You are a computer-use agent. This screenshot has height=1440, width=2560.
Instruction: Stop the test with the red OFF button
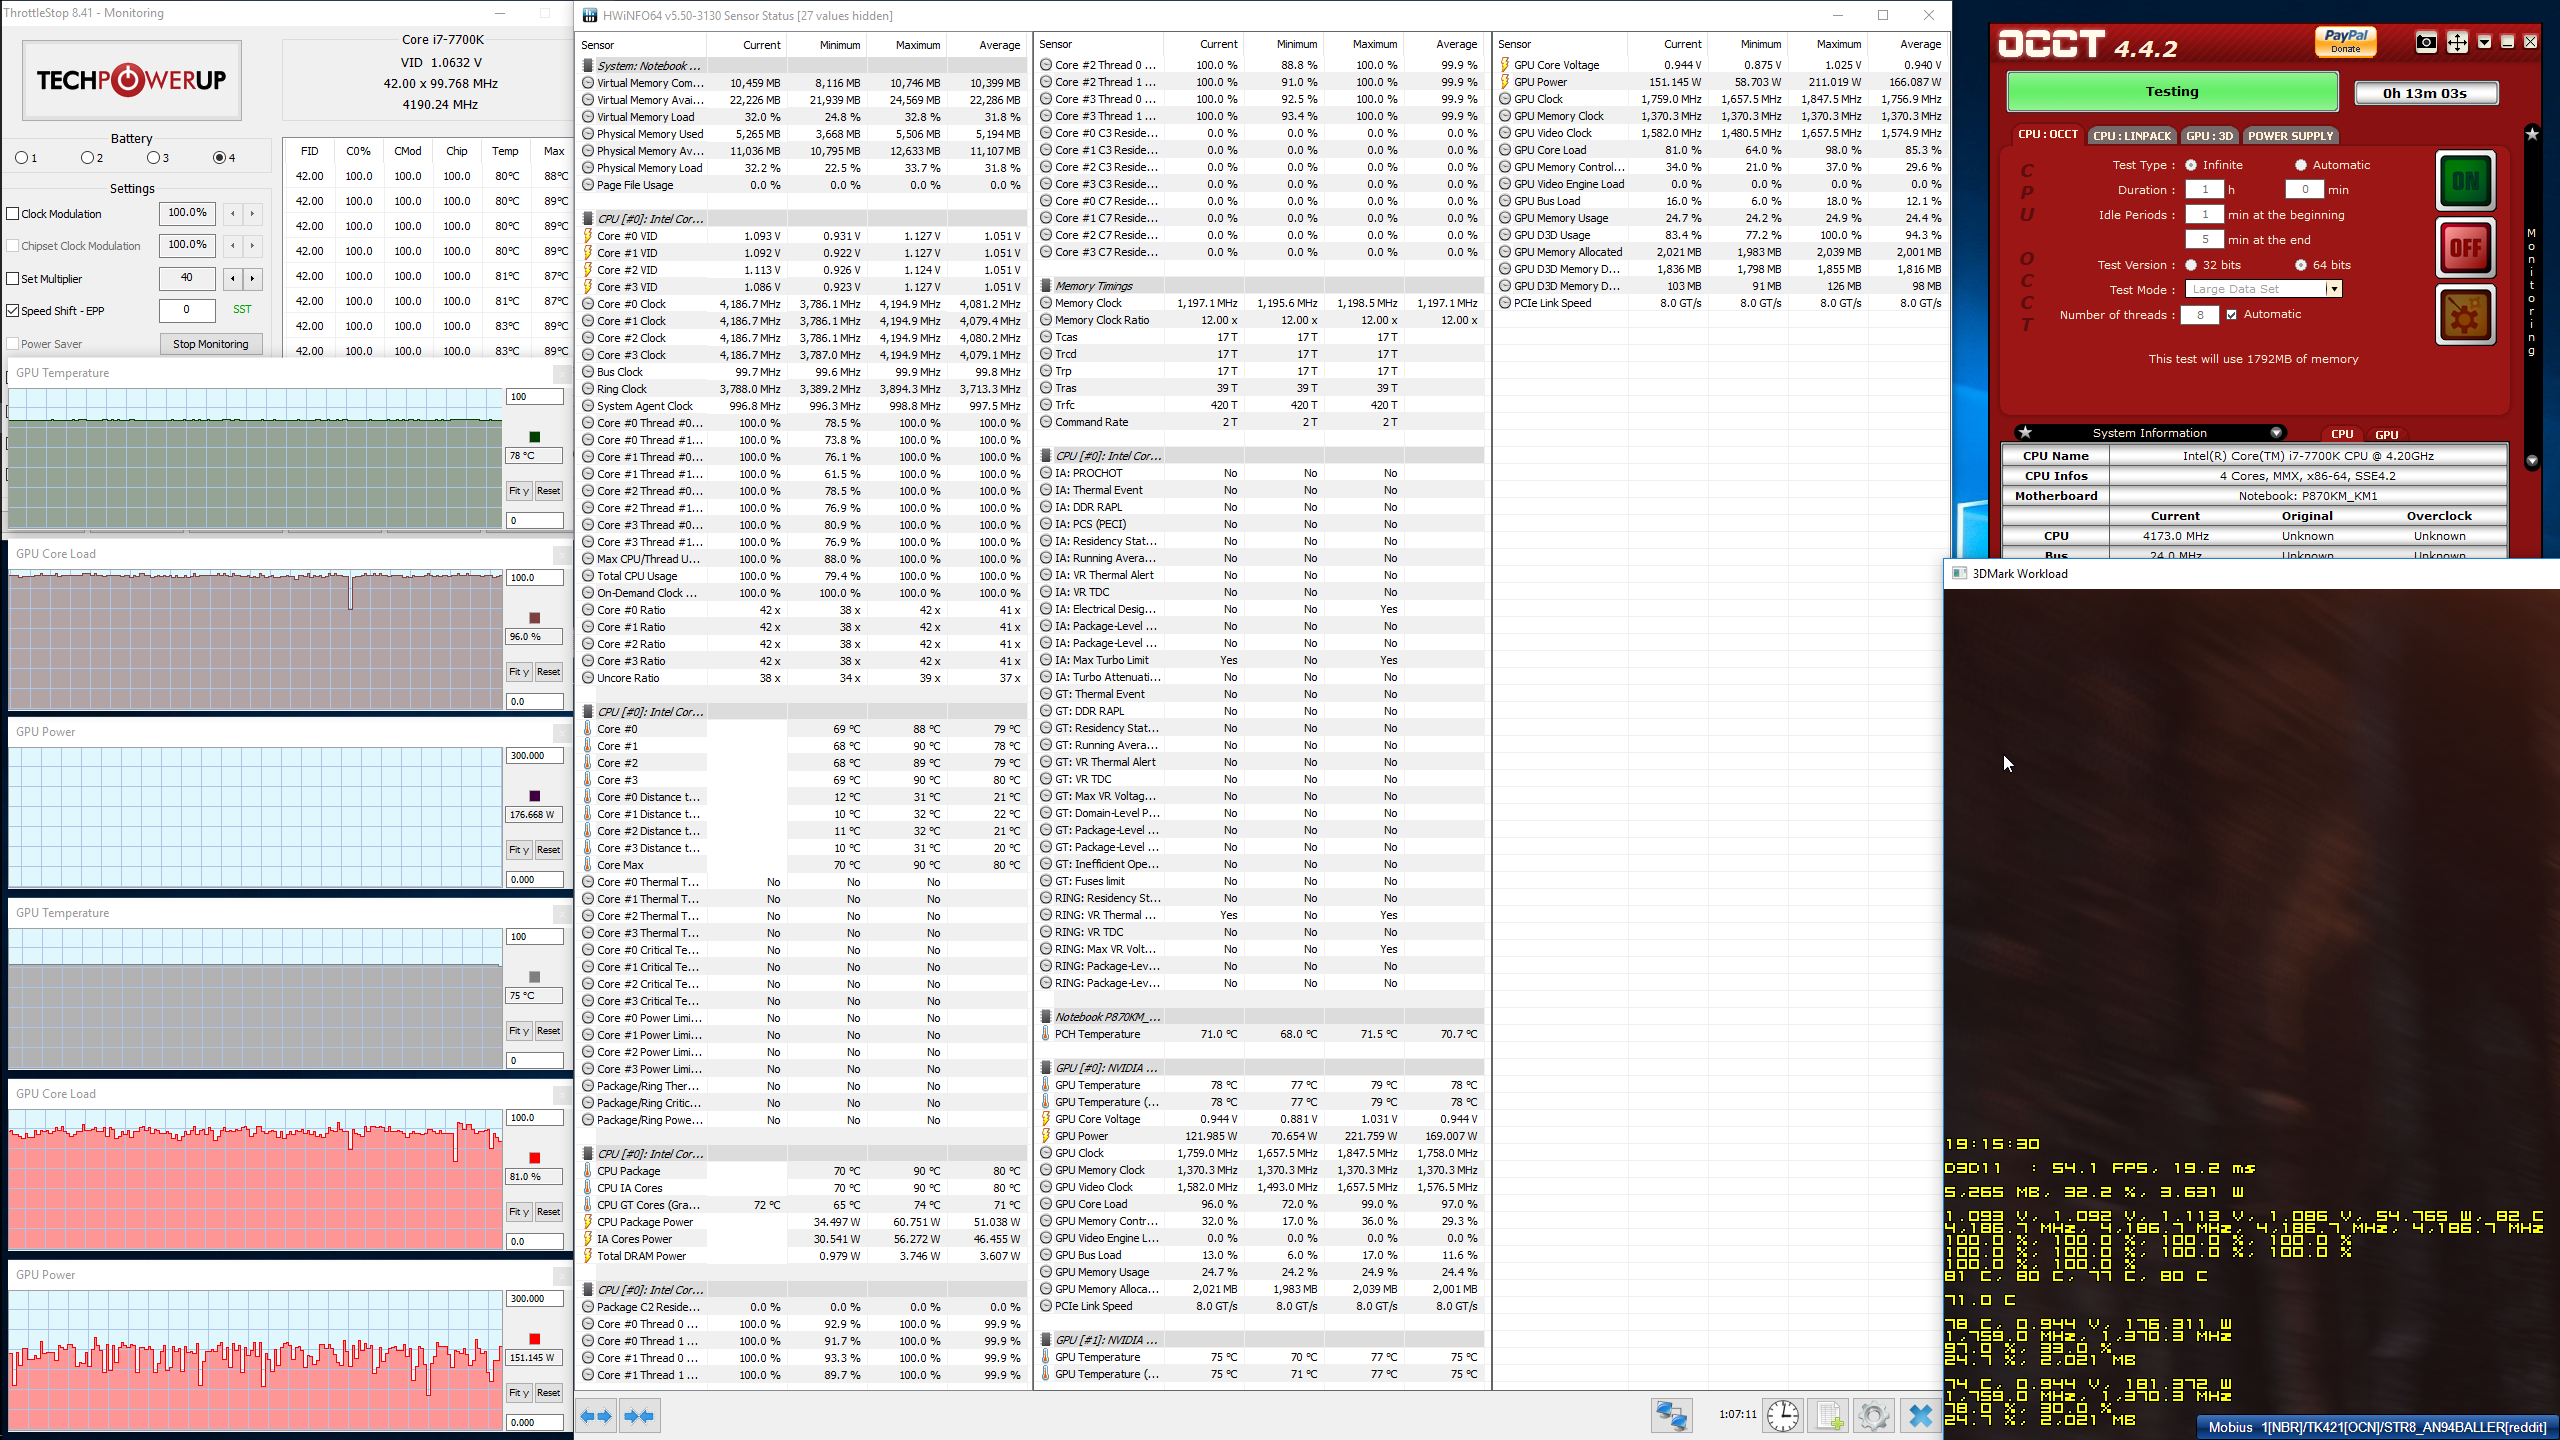(x=2465, y=247)
